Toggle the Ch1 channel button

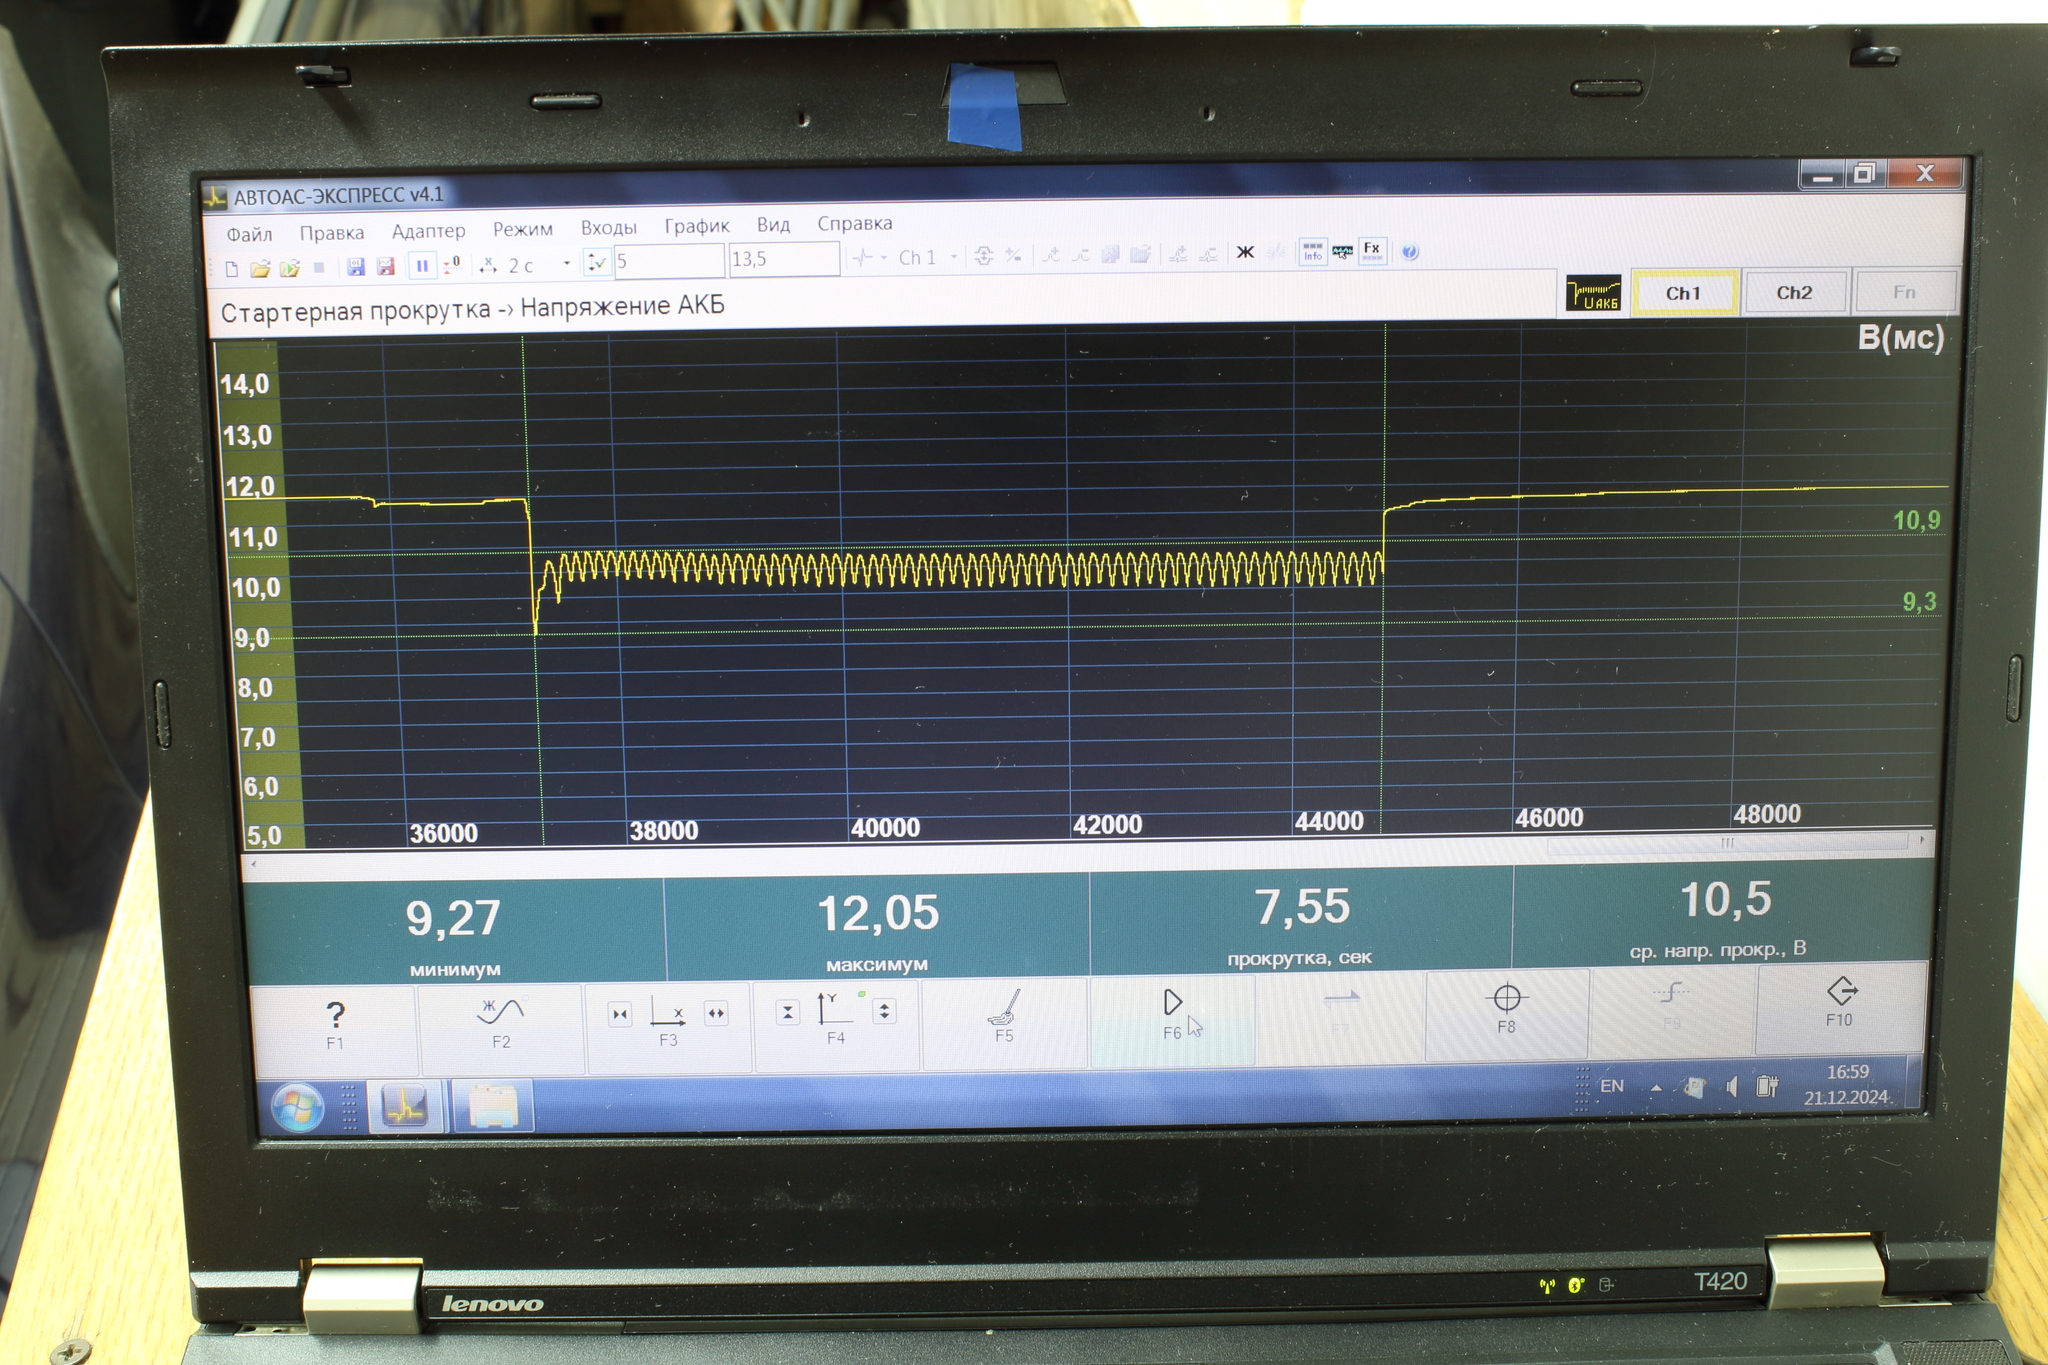[x=1684, y=293]
